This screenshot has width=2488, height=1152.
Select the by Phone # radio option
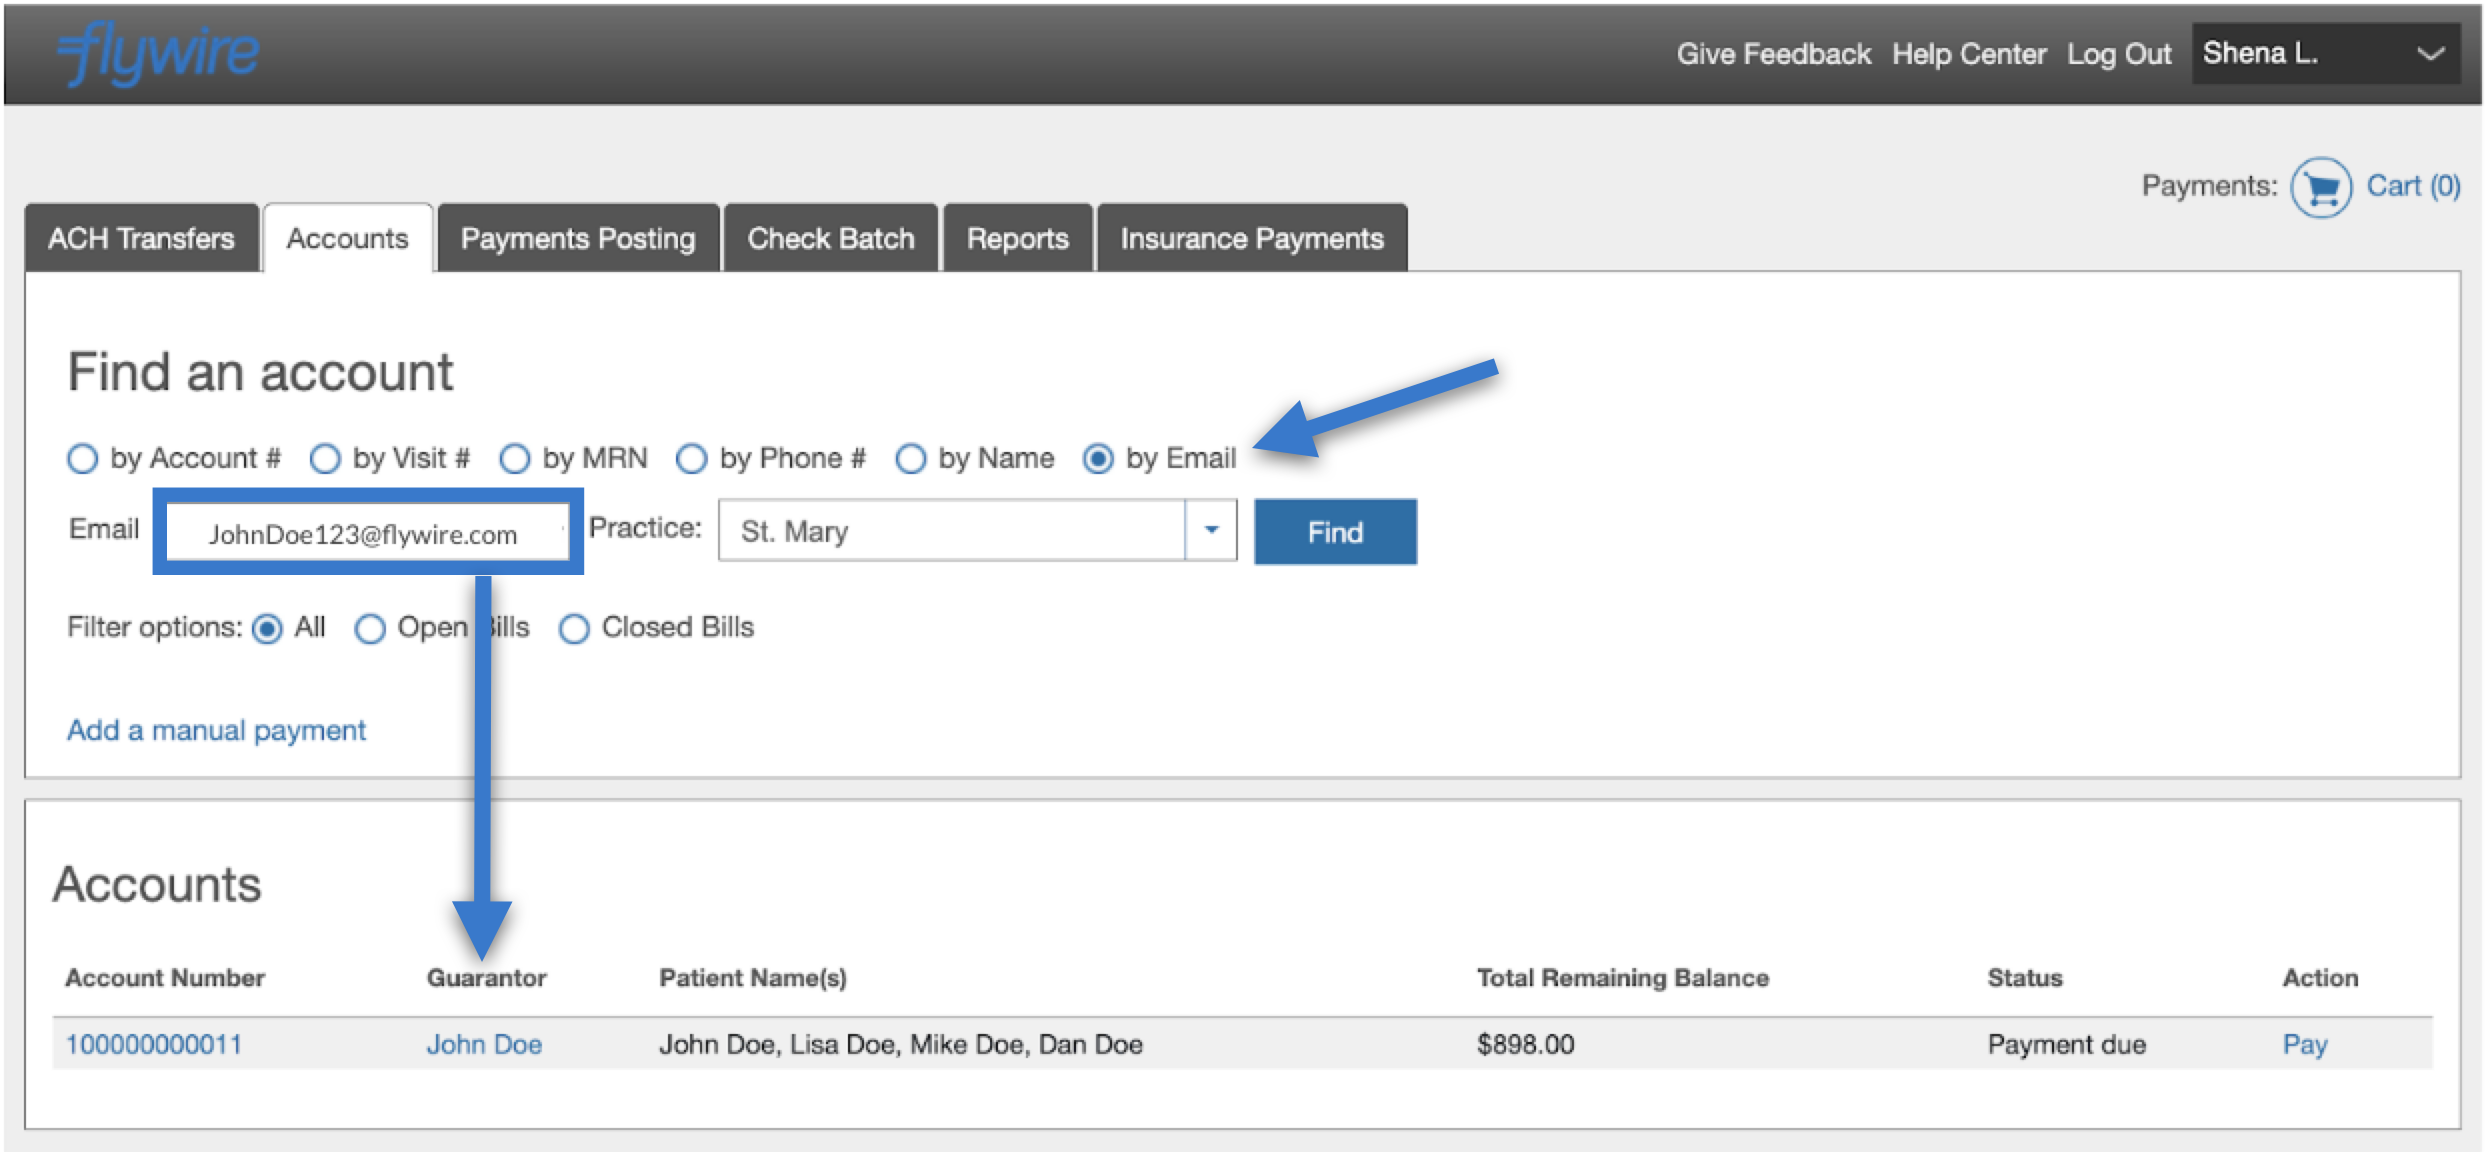point(691,459)
